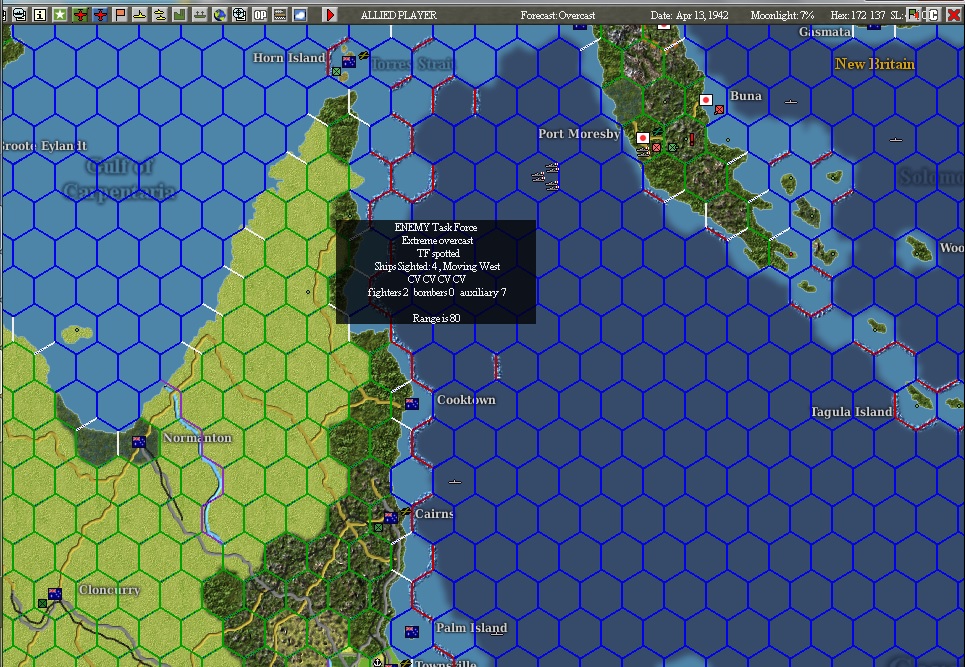Click the 'Port Moresby' map label
This screenshot has height=667, width=965.
coord(579,134)
